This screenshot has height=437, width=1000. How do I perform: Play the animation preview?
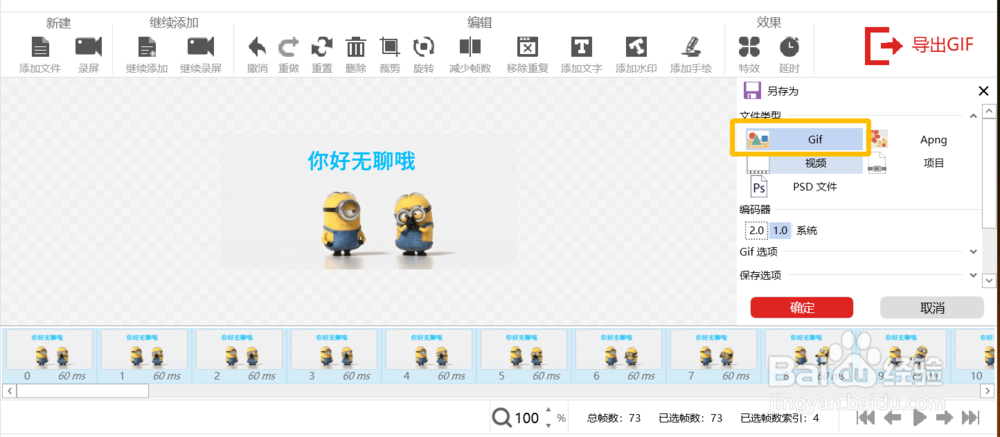(918, 418)
